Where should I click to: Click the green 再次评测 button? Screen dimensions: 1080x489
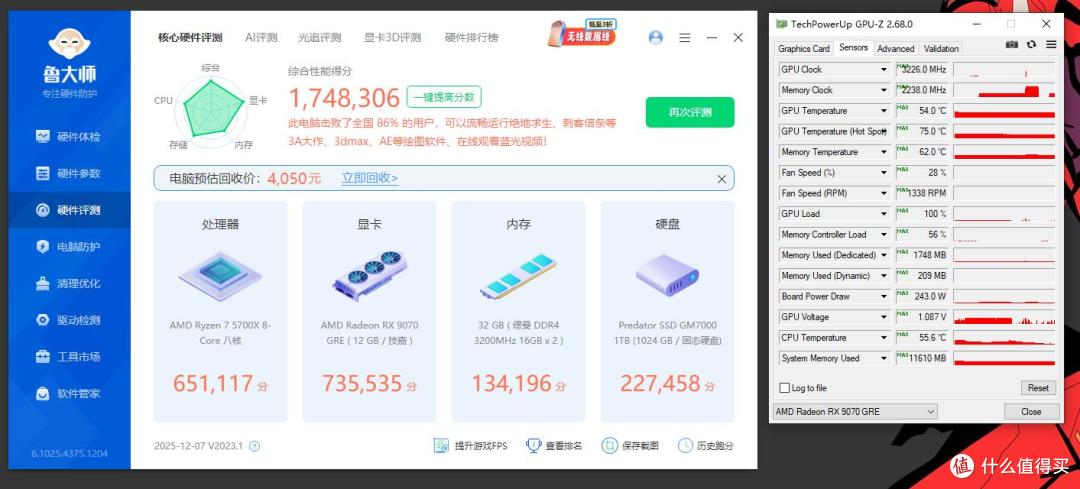689,112
